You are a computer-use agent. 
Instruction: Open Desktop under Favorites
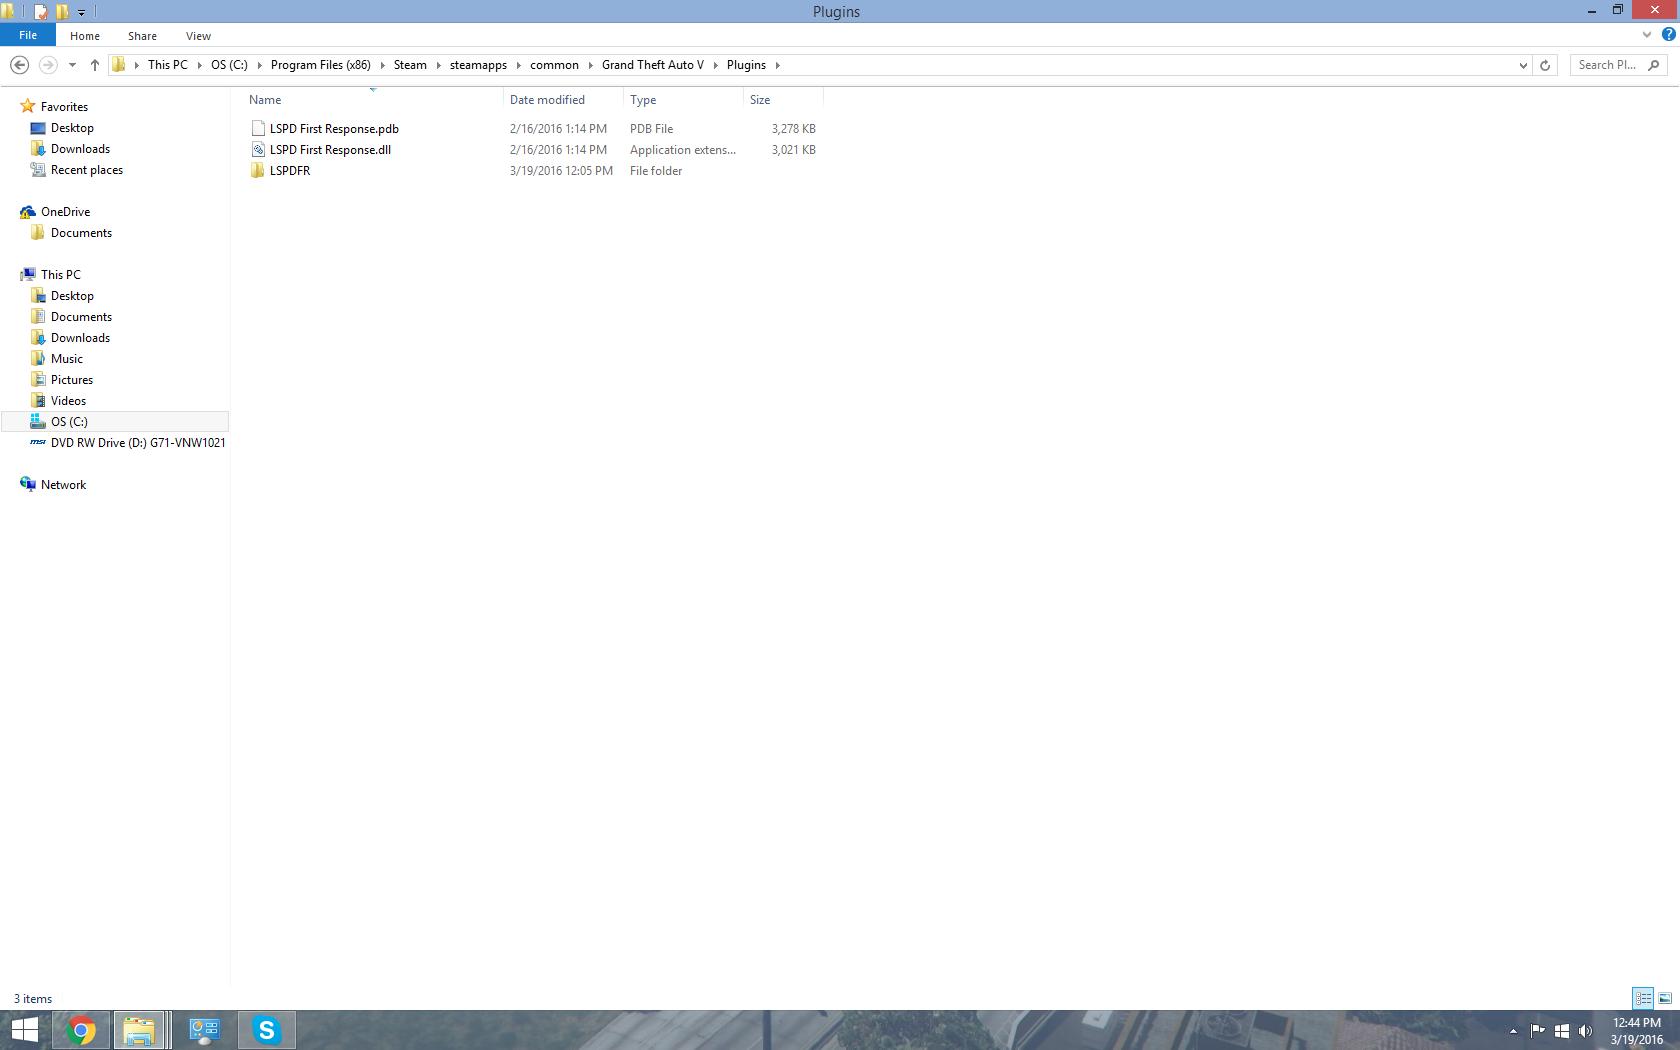click(72, 128)
